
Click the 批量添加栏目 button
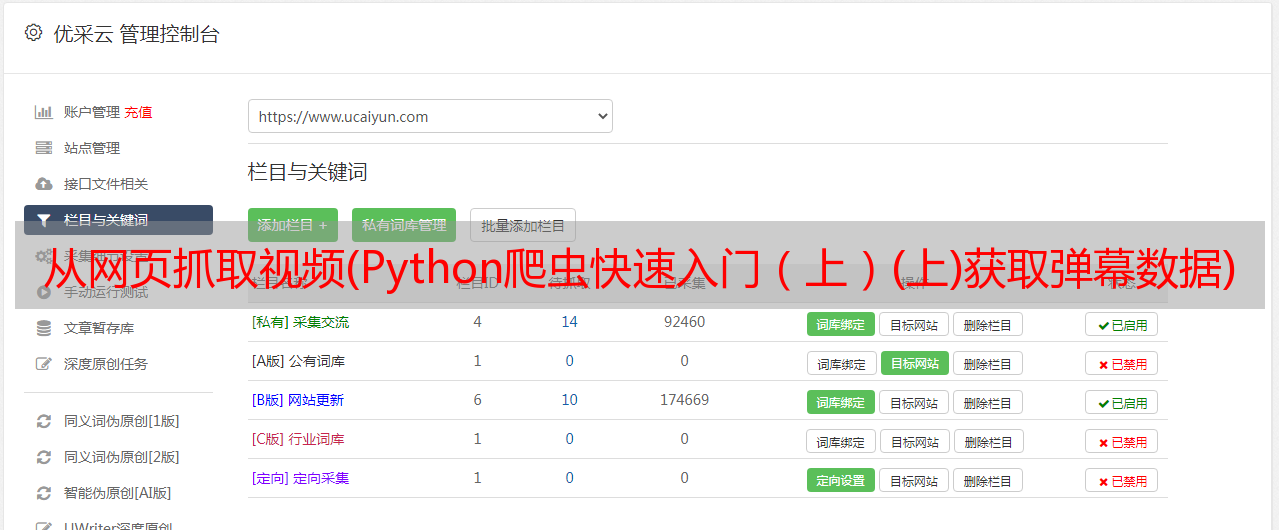(x=523, y=225)
